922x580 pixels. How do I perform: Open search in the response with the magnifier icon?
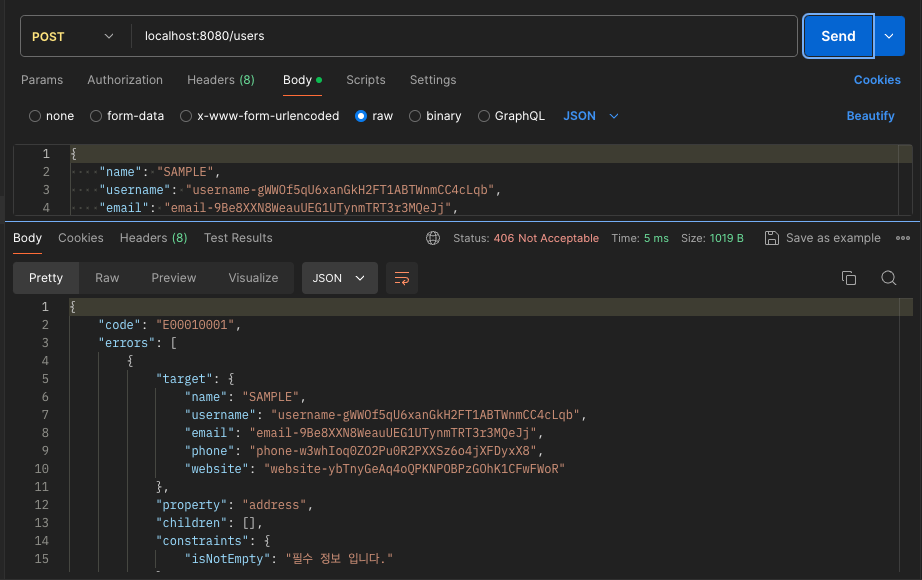pos(888,278)
